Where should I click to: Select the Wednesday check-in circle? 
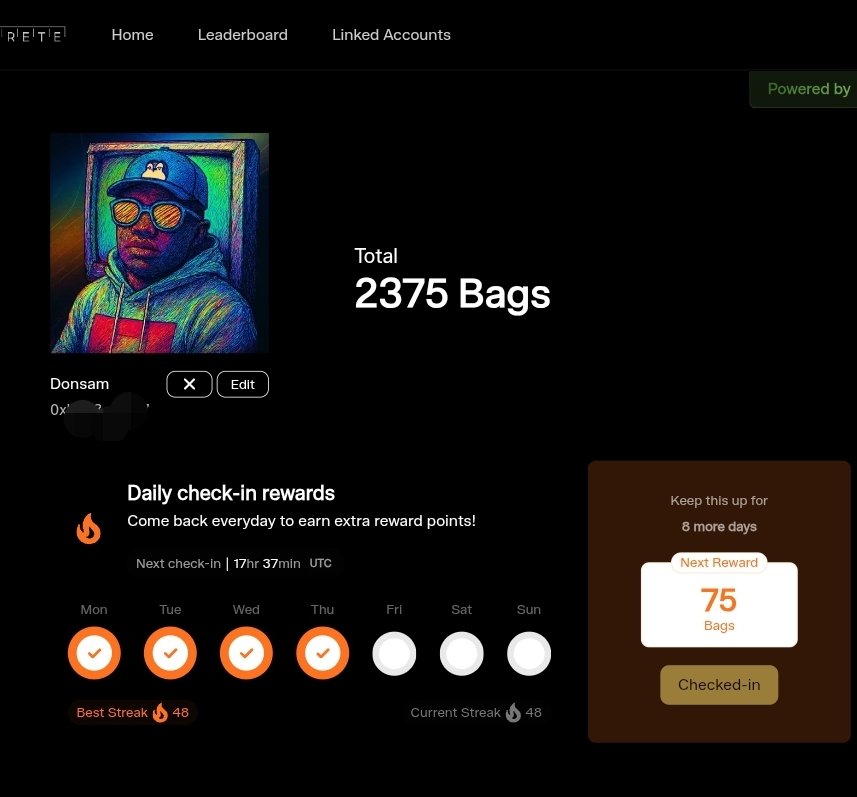[x=246, y=653]
